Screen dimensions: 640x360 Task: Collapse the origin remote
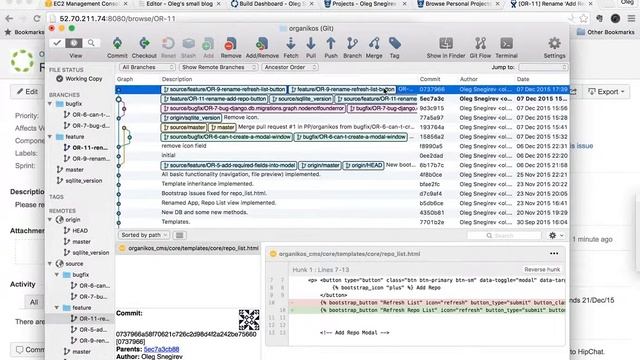click(x=50, y=220)
